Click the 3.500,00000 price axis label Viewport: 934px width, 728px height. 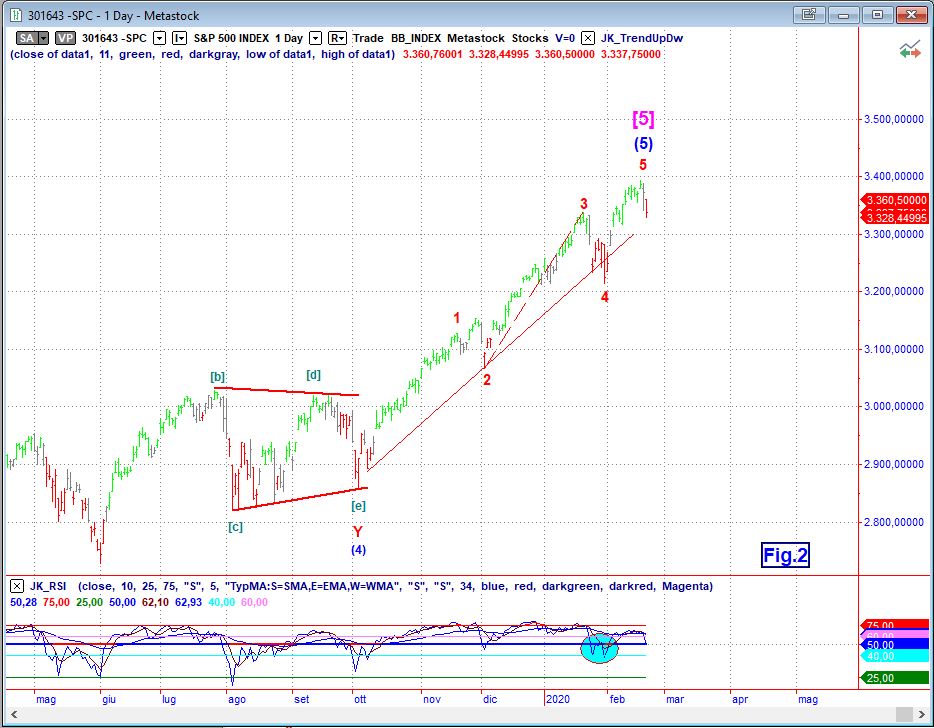(893, 119)
